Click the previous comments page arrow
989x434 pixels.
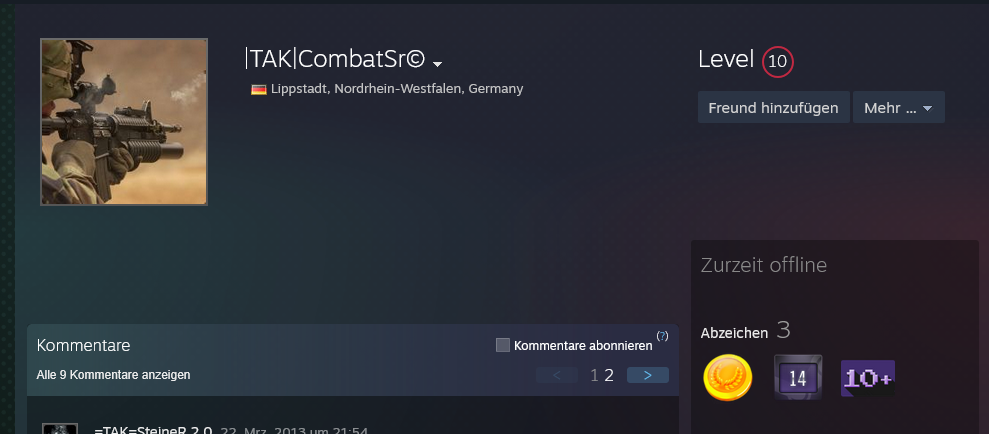pyautogui.click(x=557, y=375)
